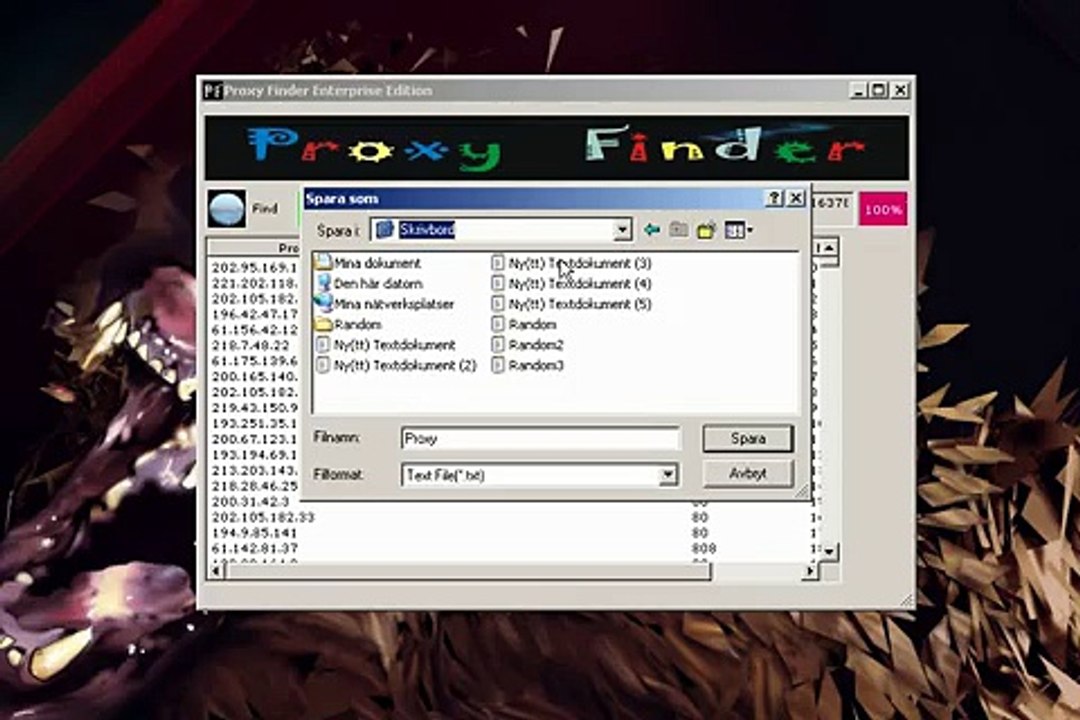Select the Random2 text file
Image resolution: width=1080 pixels, height=720 pixels.
(527, 344)
